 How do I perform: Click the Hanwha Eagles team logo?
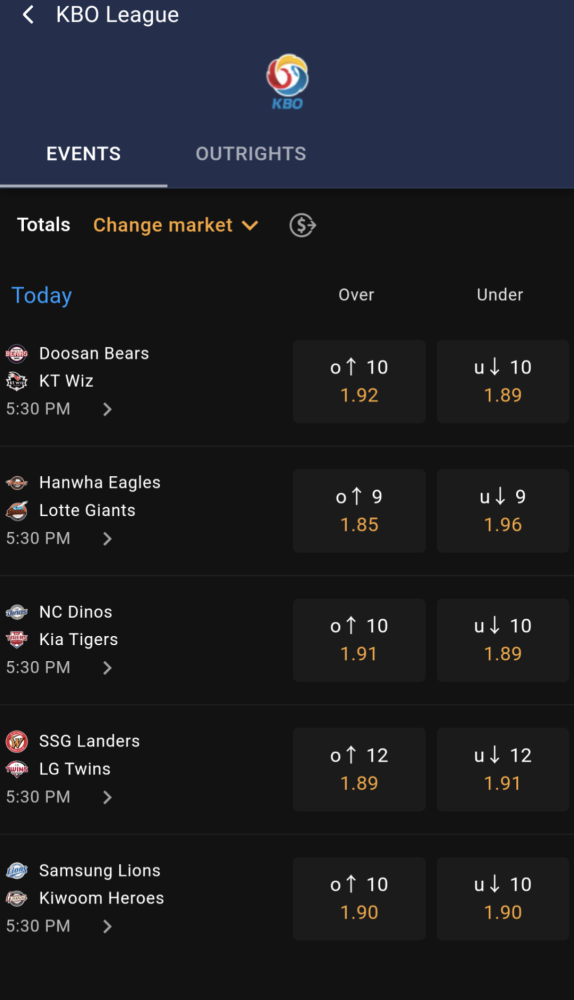tap(17, 483)
